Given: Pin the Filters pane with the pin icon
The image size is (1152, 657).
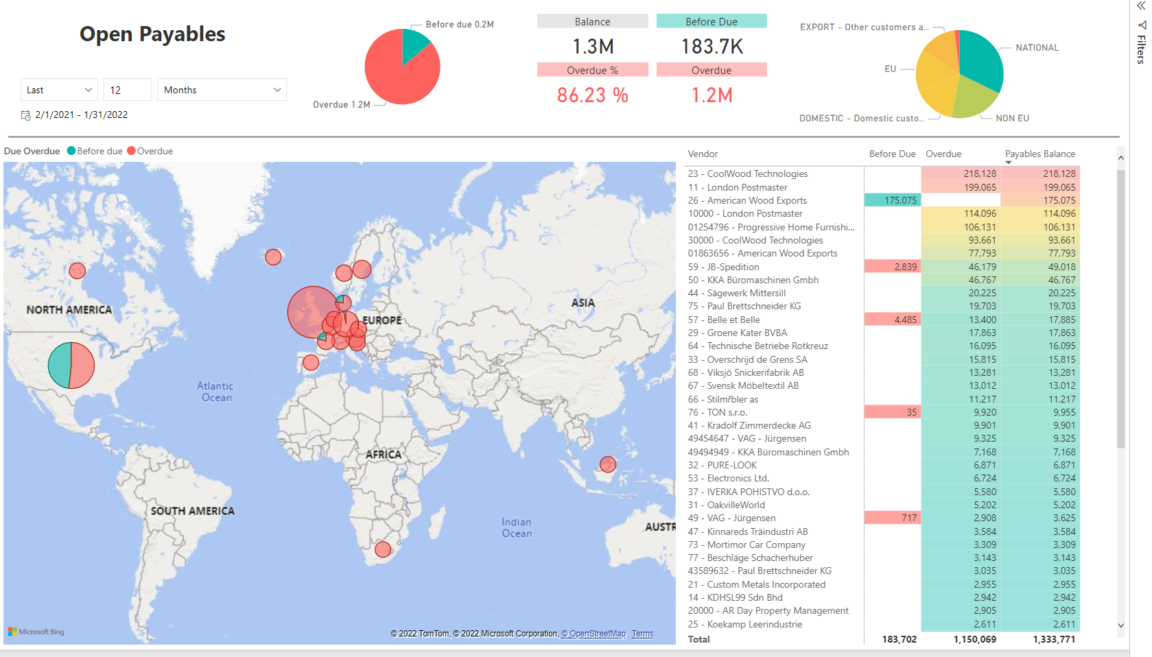Looking at the screenshot, I should point(1141,26).
